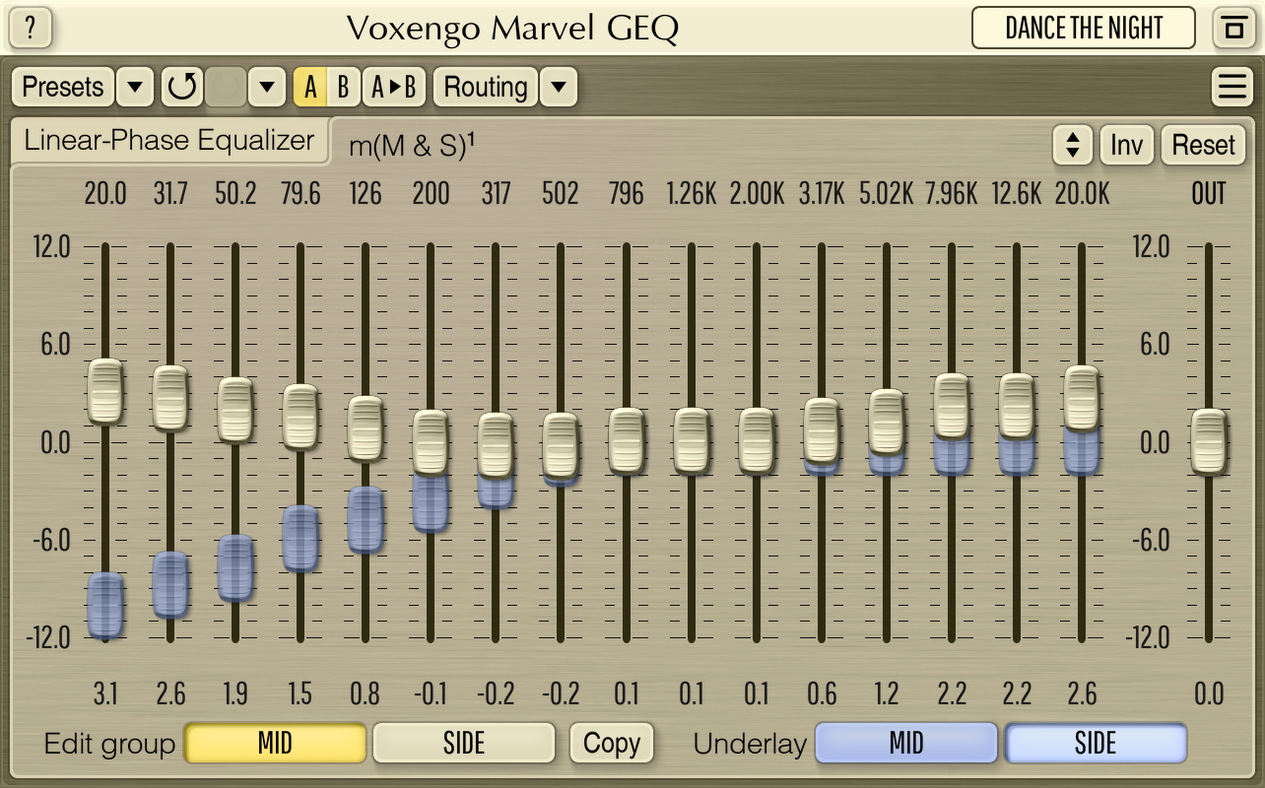This screenshot has width=1265, height=788.
Task: Click the 5.02K band fader handle
Action: (x=887, y=421)
